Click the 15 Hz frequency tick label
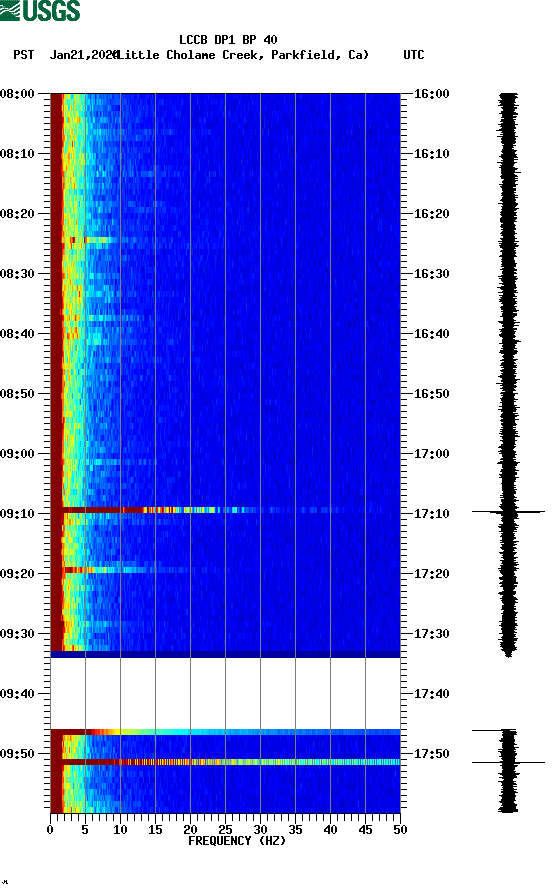The height and width of the screenshot is (893, 552). [155, 830]
